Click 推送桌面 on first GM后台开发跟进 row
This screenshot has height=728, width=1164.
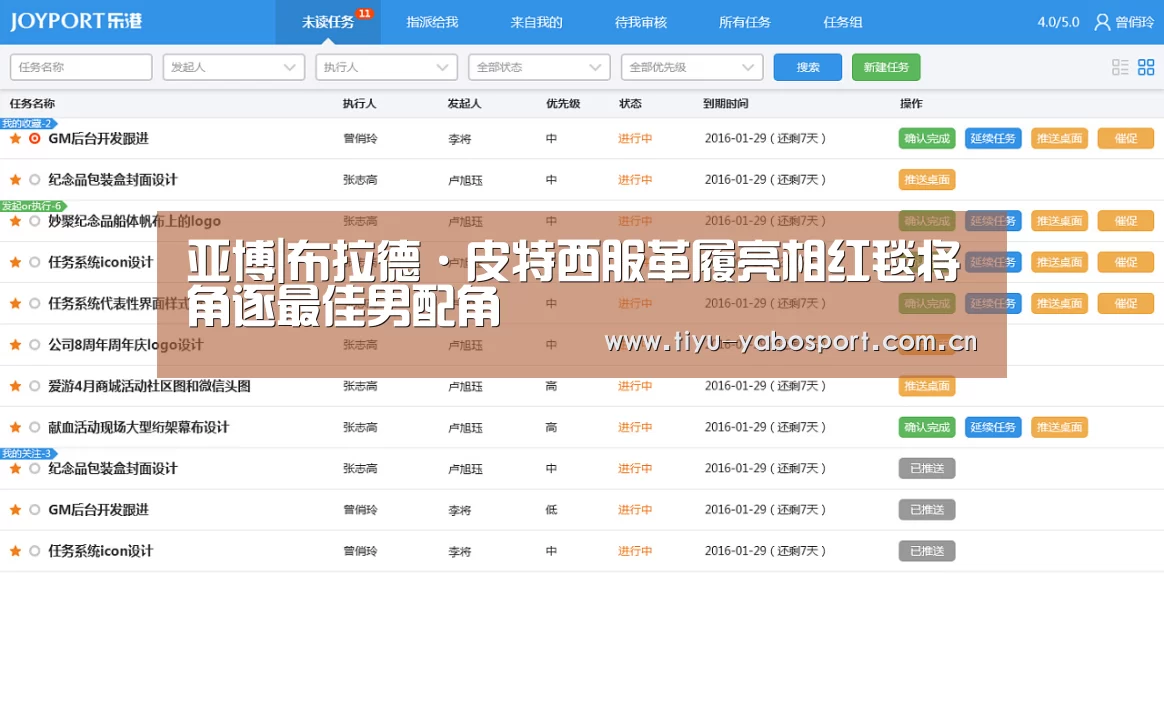1059,139
